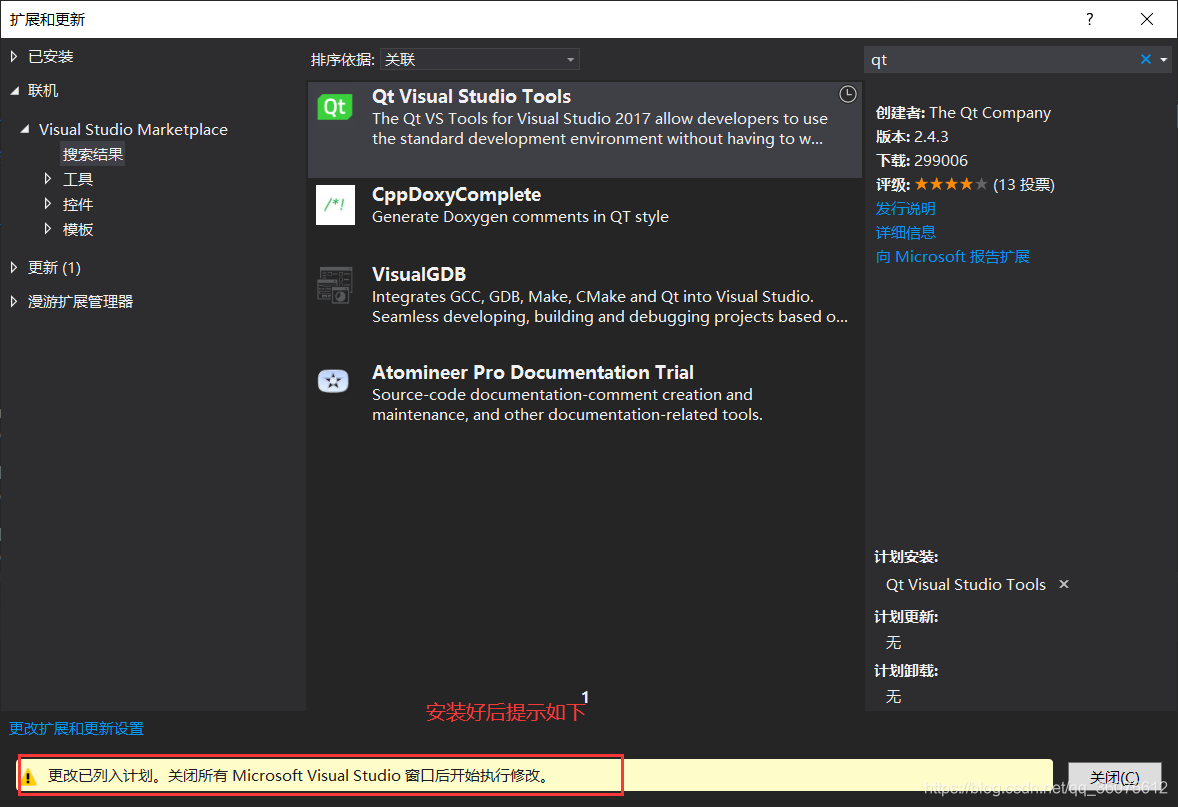Open the 发行说明 link
The image size is (1178, 807).
coord(905,208)
